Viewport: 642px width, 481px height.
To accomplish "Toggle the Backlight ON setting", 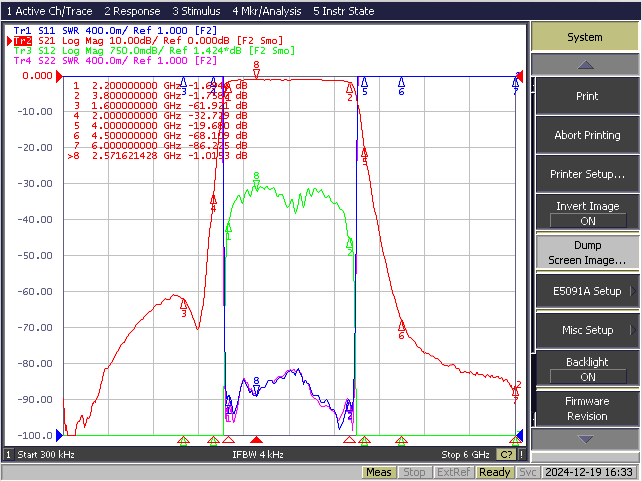I will [x=587, y=369].
